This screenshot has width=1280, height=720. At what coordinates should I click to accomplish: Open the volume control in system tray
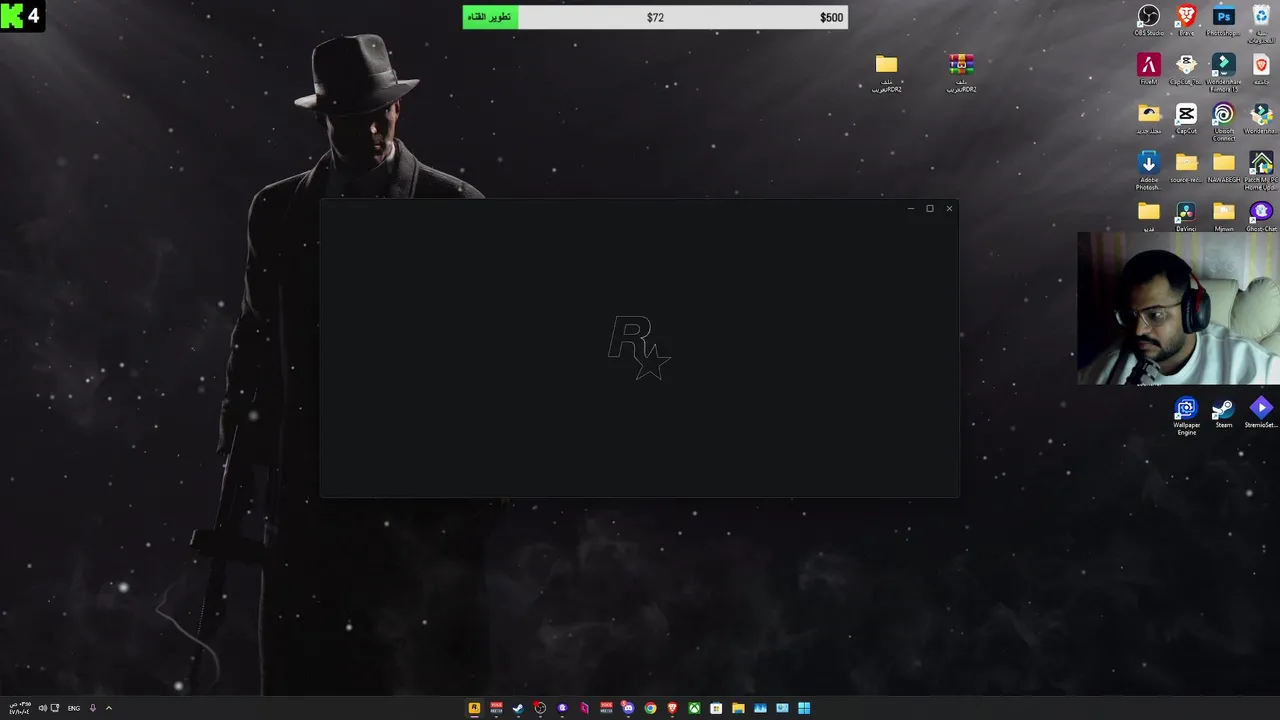click(42, 708)
